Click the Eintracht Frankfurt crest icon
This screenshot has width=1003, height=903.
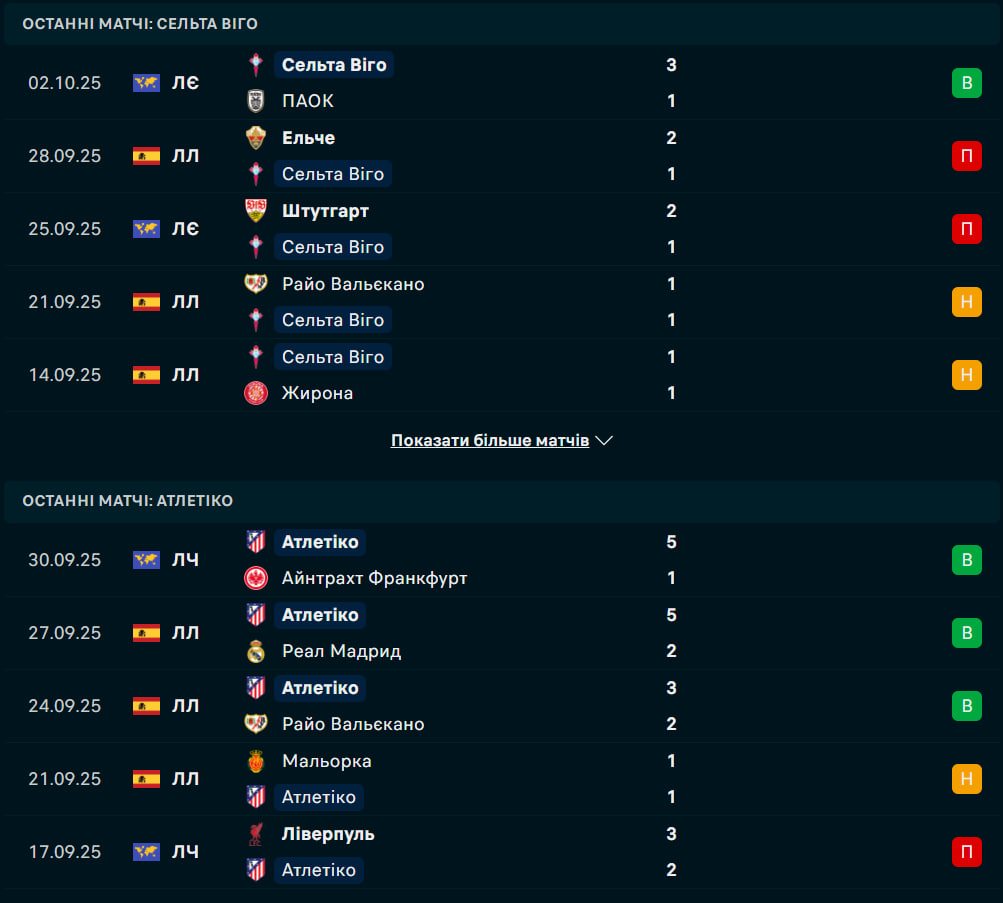(256, 578)
